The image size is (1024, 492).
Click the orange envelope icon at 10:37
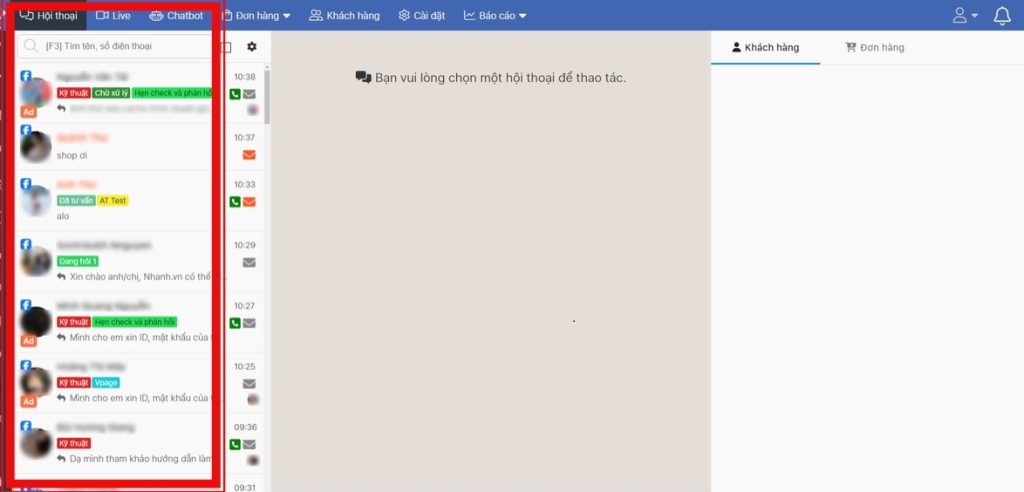(x=249, y=155)
